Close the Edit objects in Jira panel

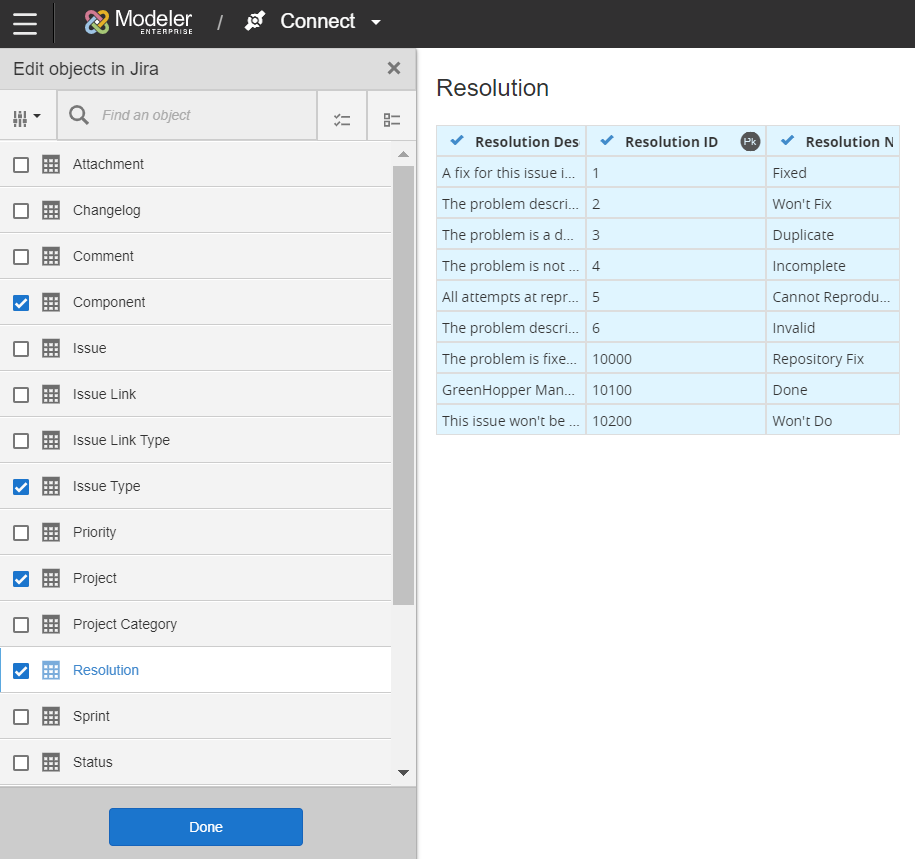tap(394, 69)
